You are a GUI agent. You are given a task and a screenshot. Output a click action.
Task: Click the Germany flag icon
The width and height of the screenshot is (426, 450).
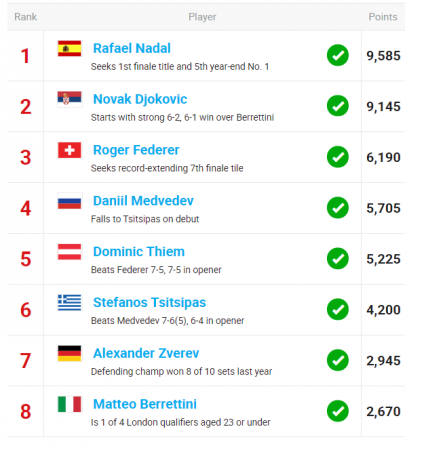[x=69, y=353]
